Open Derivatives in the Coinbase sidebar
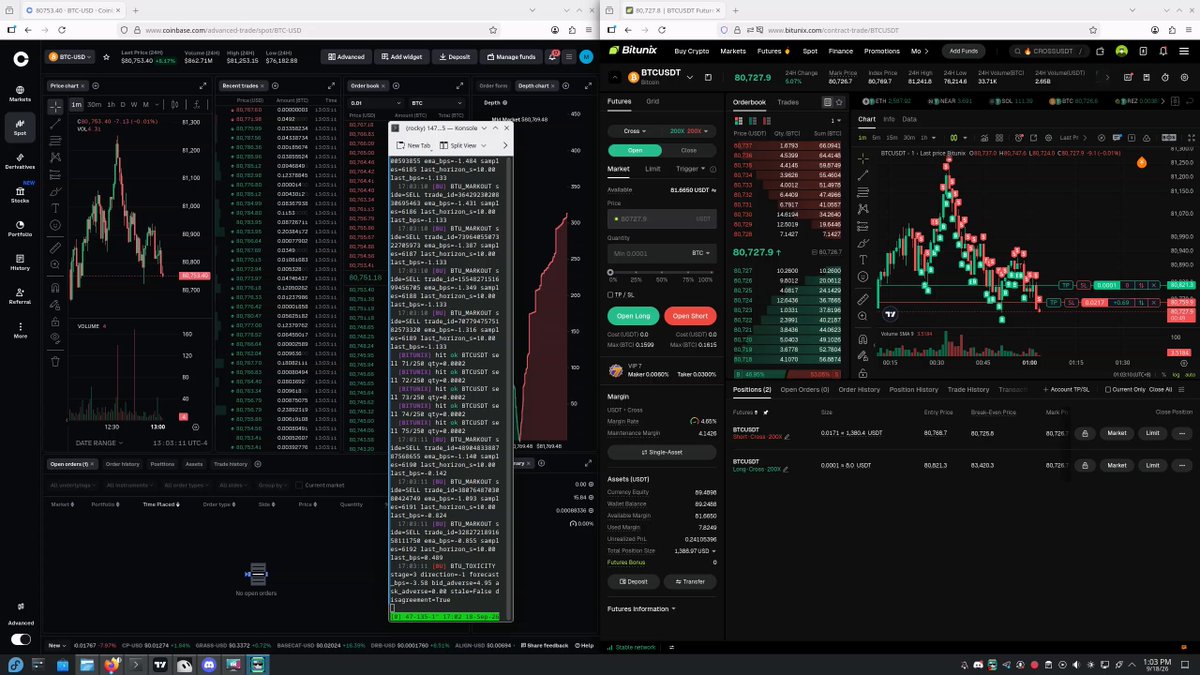 [x=20, y=160]
